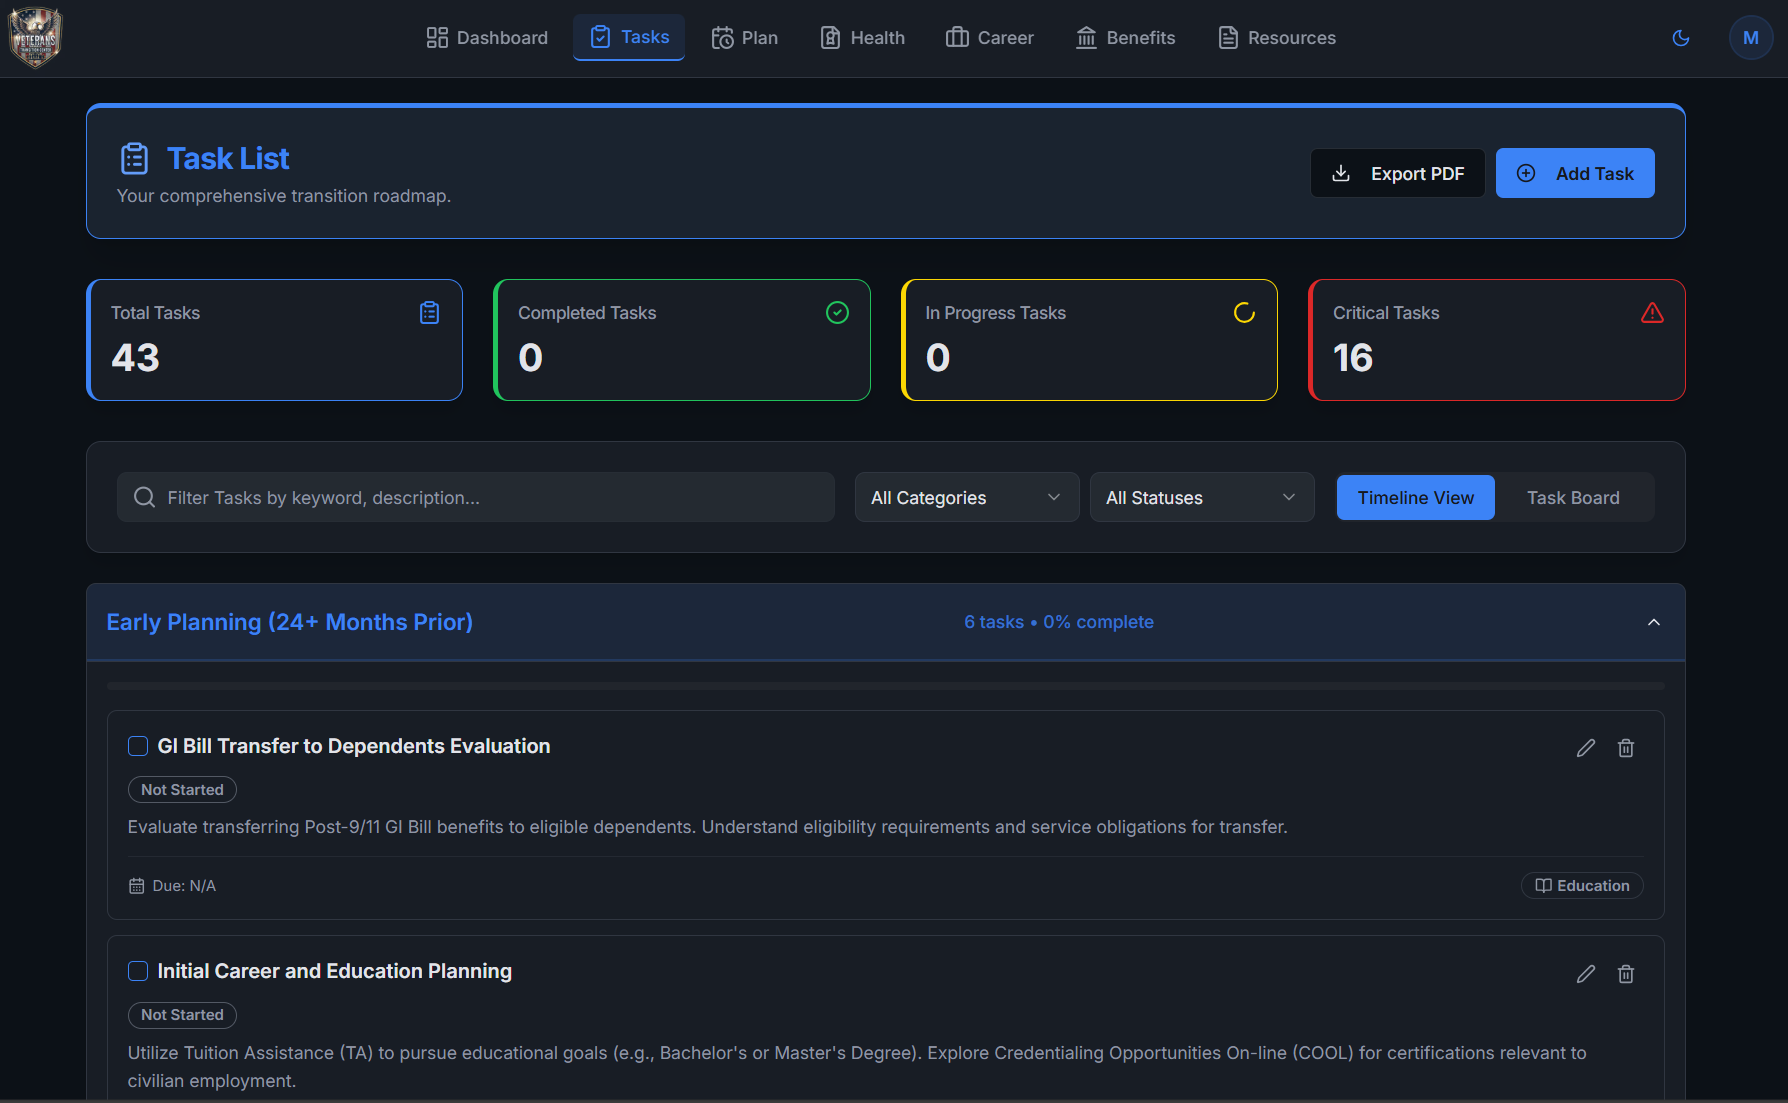Check the GI Bill Transfer task checkbox
Image resolution: width=1788 pixels, height=1103 pixels.
tap(138, 745)
